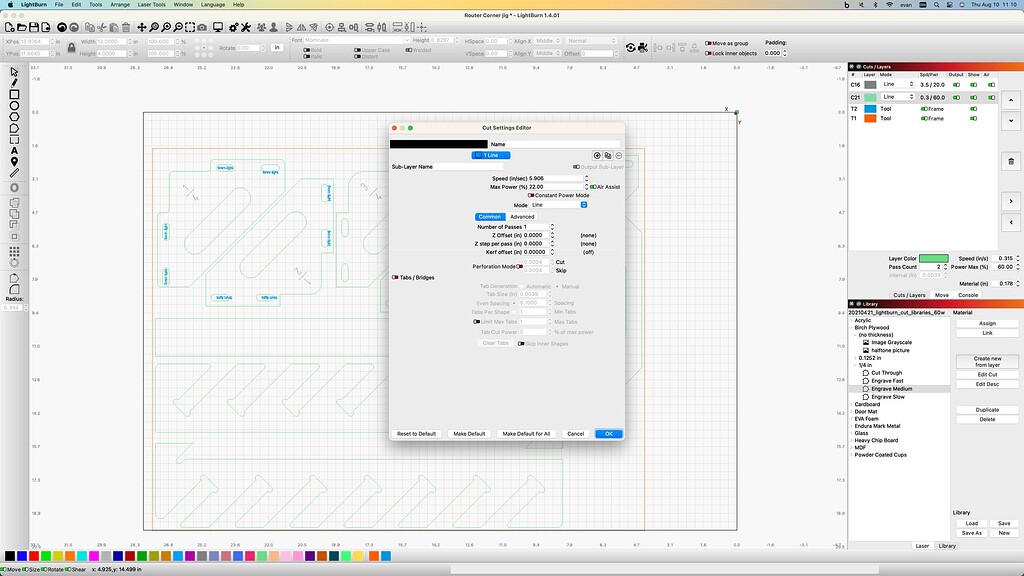
Task: Open a file with the folder icon
Action: (x=22, y=27)
